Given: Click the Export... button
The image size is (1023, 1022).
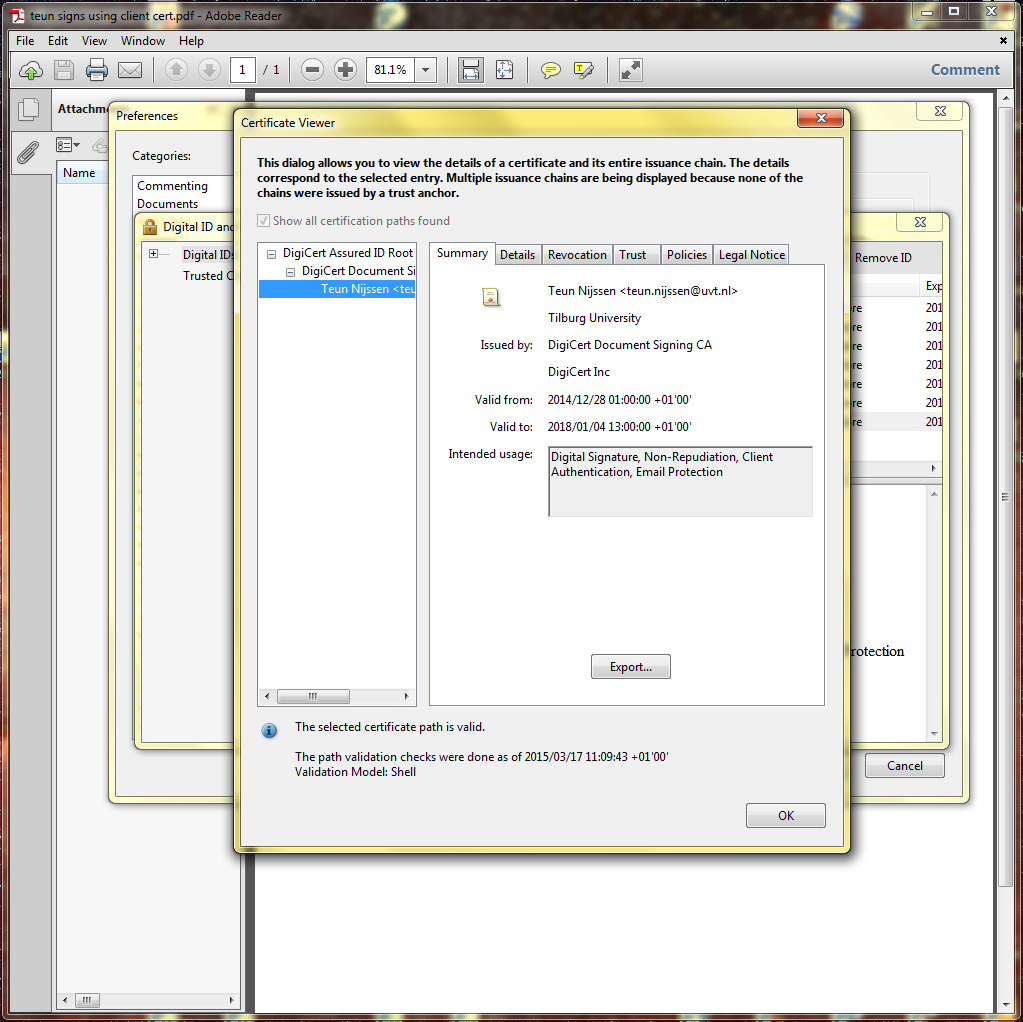Looking at the screenshot, I should point(630,667).
